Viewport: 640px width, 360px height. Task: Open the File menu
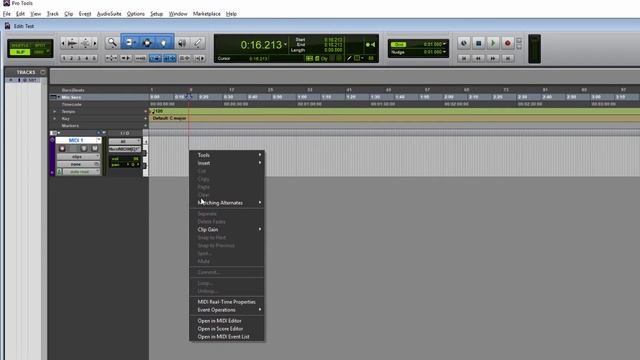[7, 14]
